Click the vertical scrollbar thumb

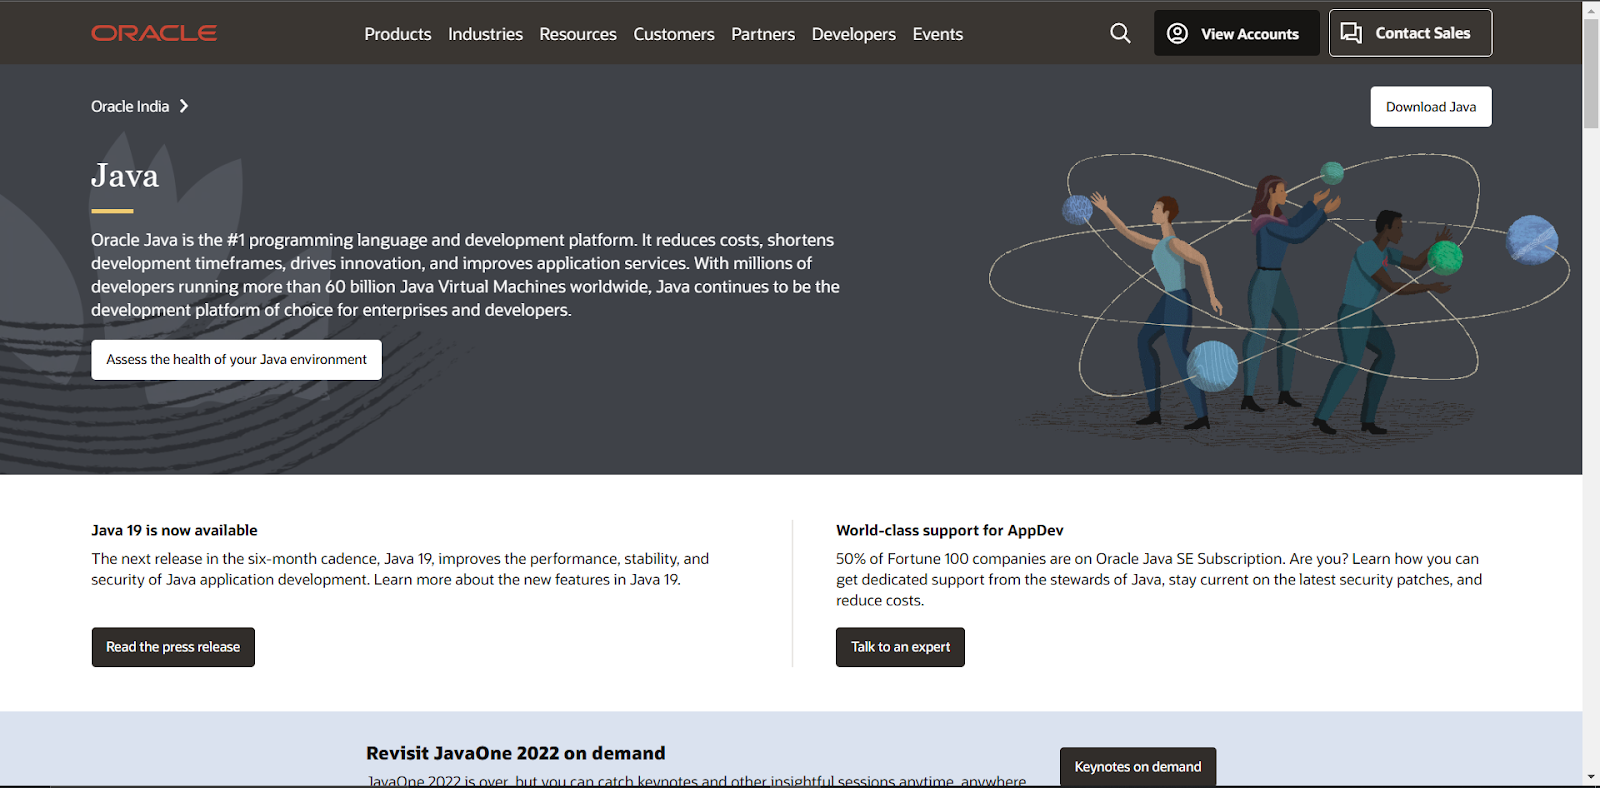(x=1591, y=73)
